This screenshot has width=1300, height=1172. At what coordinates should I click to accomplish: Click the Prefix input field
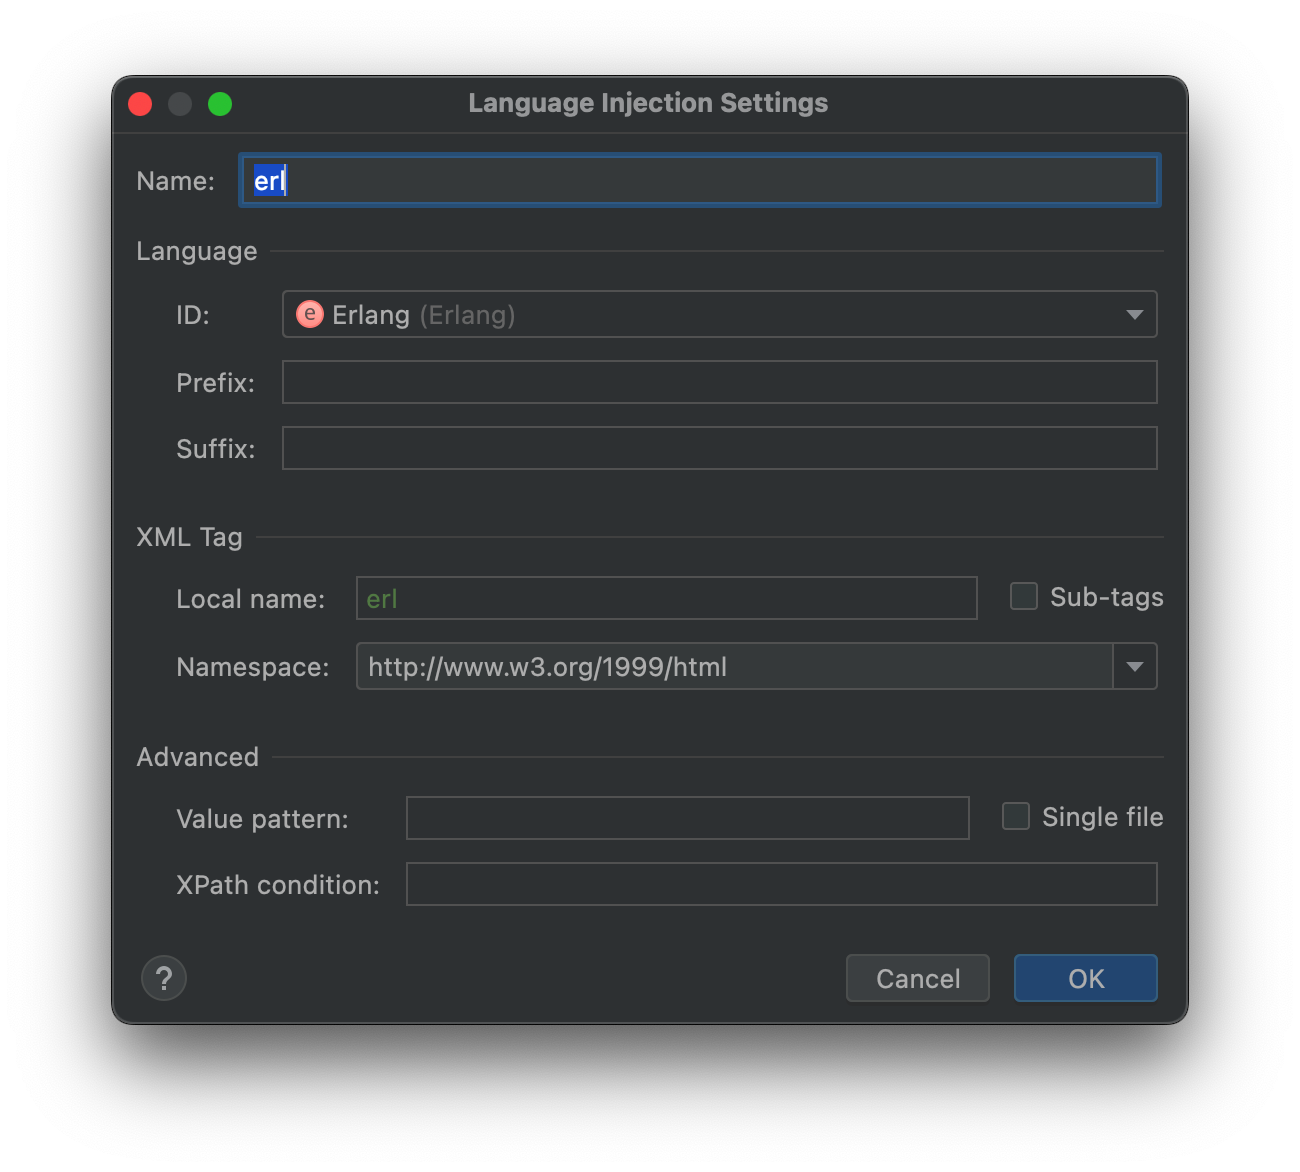(x=719, y=382)
